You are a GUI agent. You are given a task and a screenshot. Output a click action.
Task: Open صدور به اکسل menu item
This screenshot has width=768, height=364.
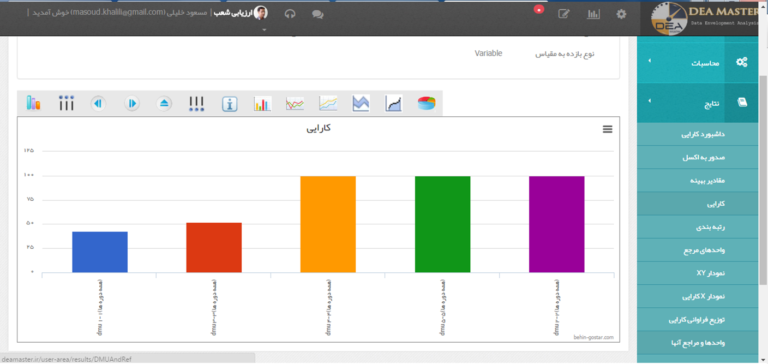(697, 157)
